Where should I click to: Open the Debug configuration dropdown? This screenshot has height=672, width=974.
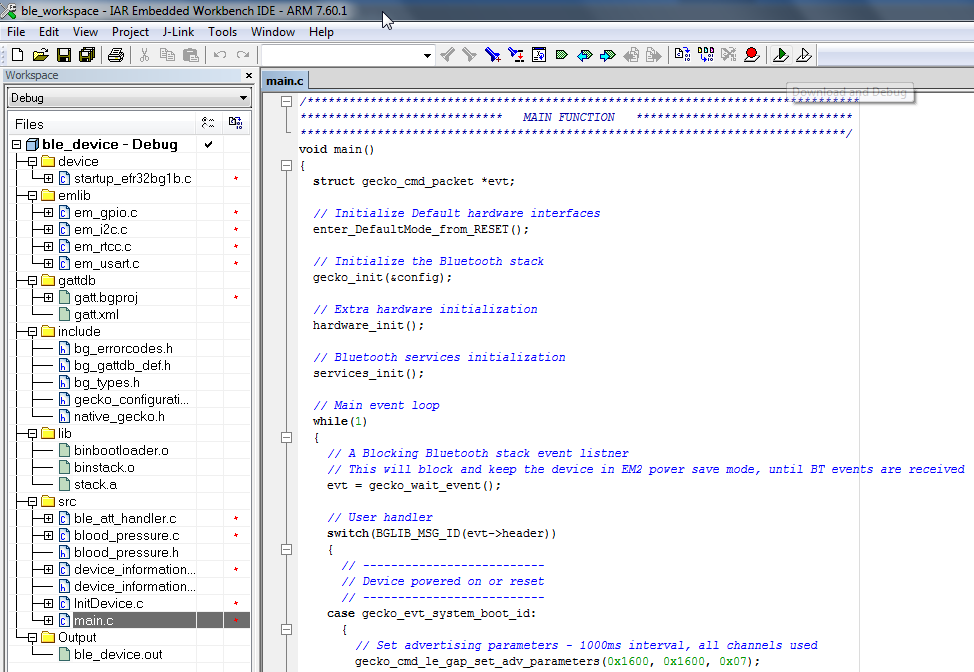coord(243,98)
